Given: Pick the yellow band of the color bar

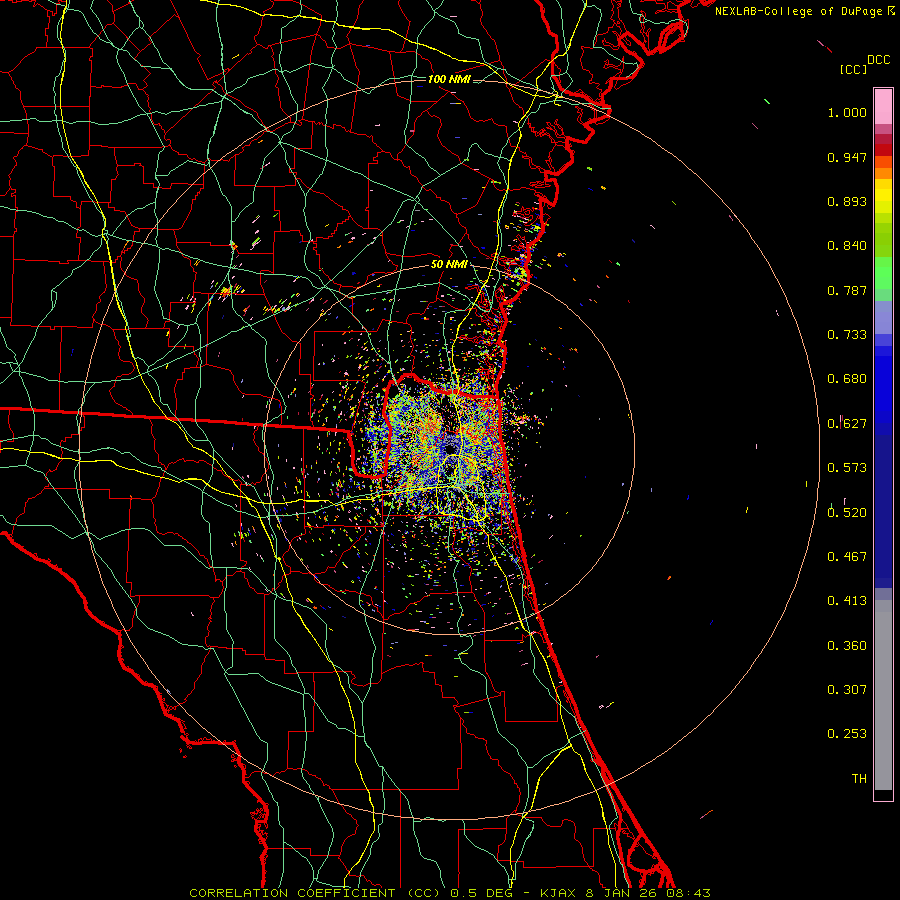Looking at the screenshot, I should click(883, 196).
